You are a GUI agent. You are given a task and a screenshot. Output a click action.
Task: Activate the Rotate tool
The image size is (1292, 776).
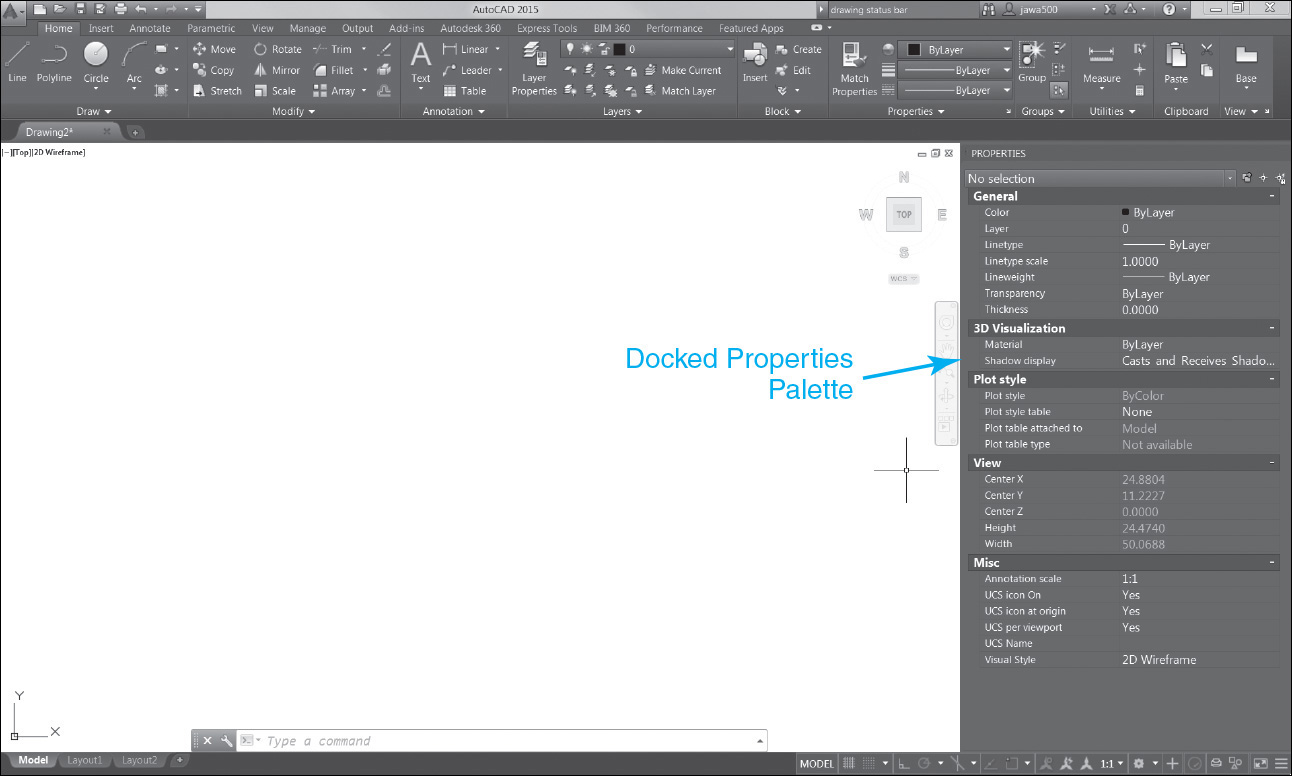[277, 49]
